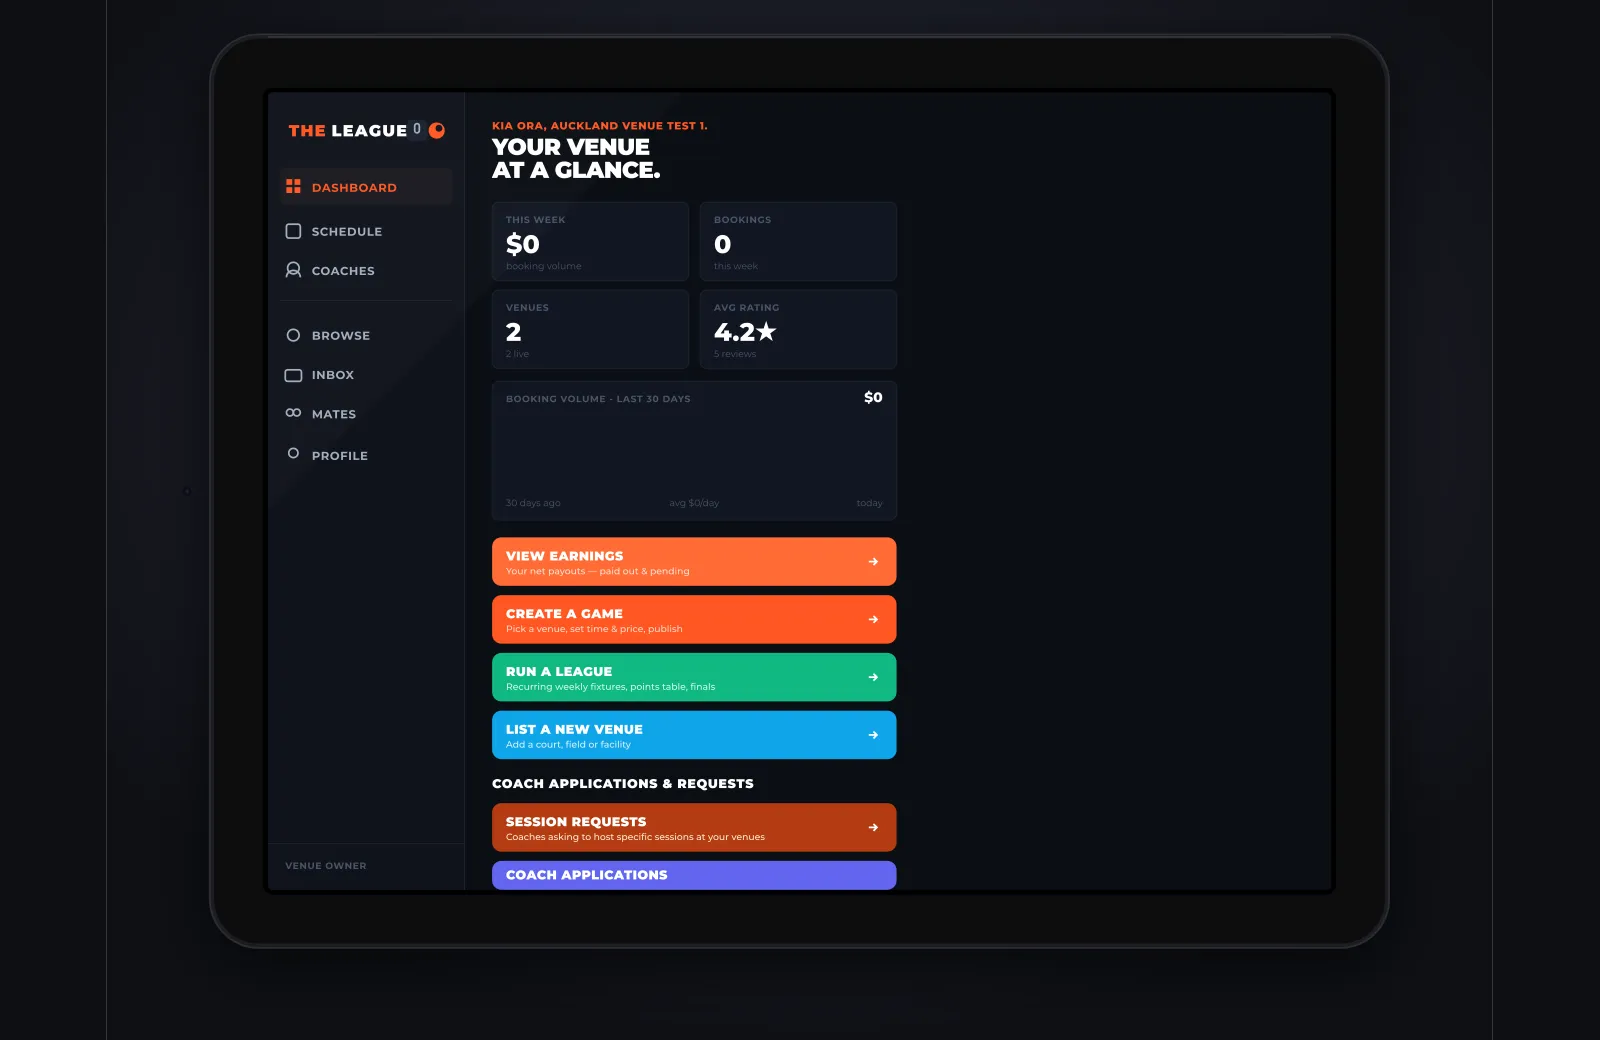
Task: Click the 'Venue Owner' role label
Action: point(326,866)
